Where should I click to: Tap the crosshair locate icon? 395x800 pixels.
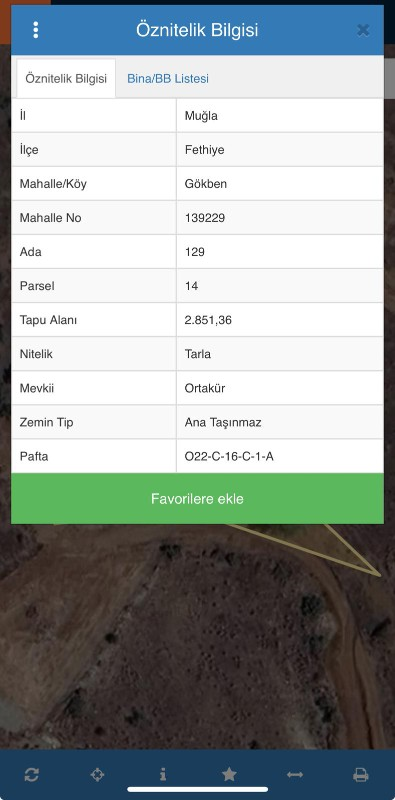pos(97,774)
